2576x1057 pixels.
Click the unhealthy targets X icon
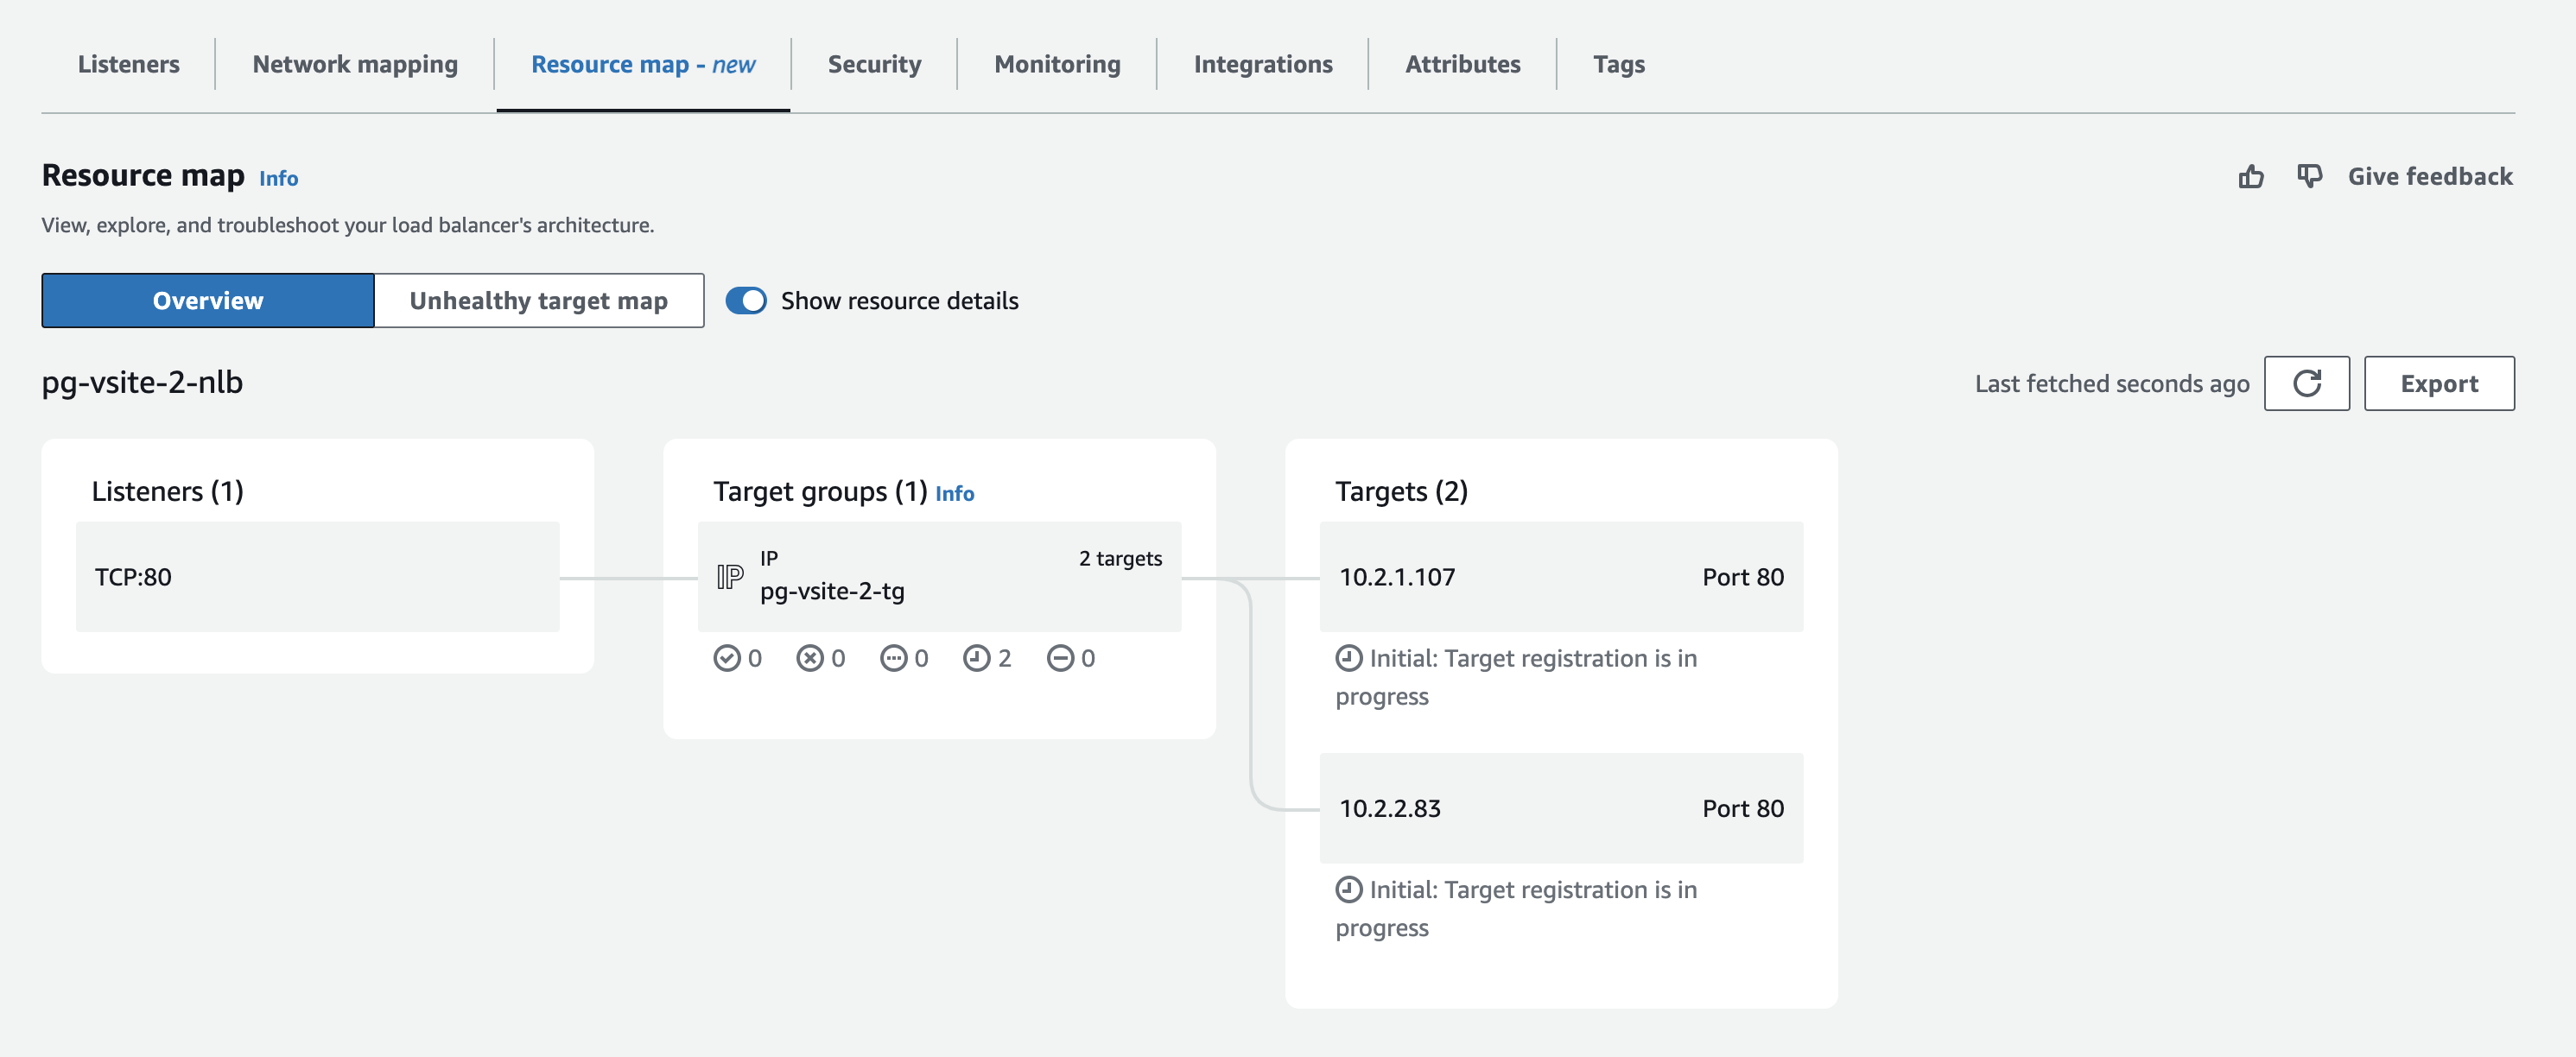tap(810, 658)
